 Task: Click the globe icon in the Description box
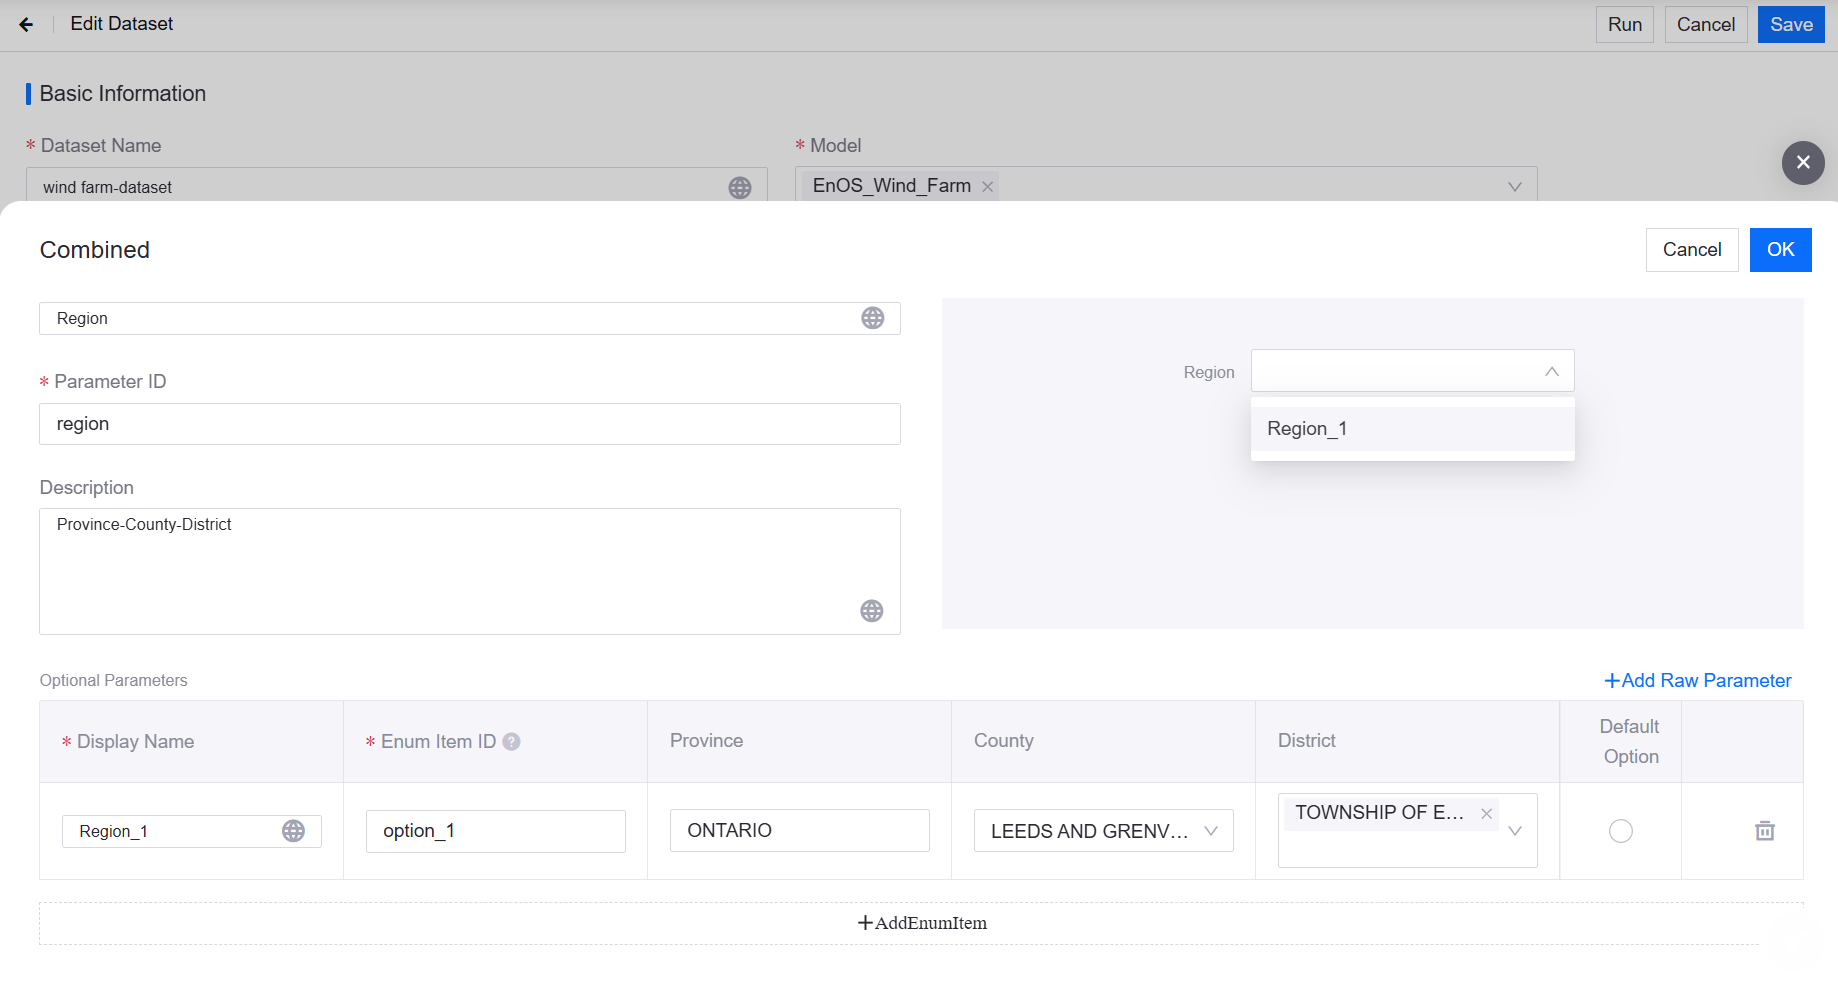tap(872, 611)
